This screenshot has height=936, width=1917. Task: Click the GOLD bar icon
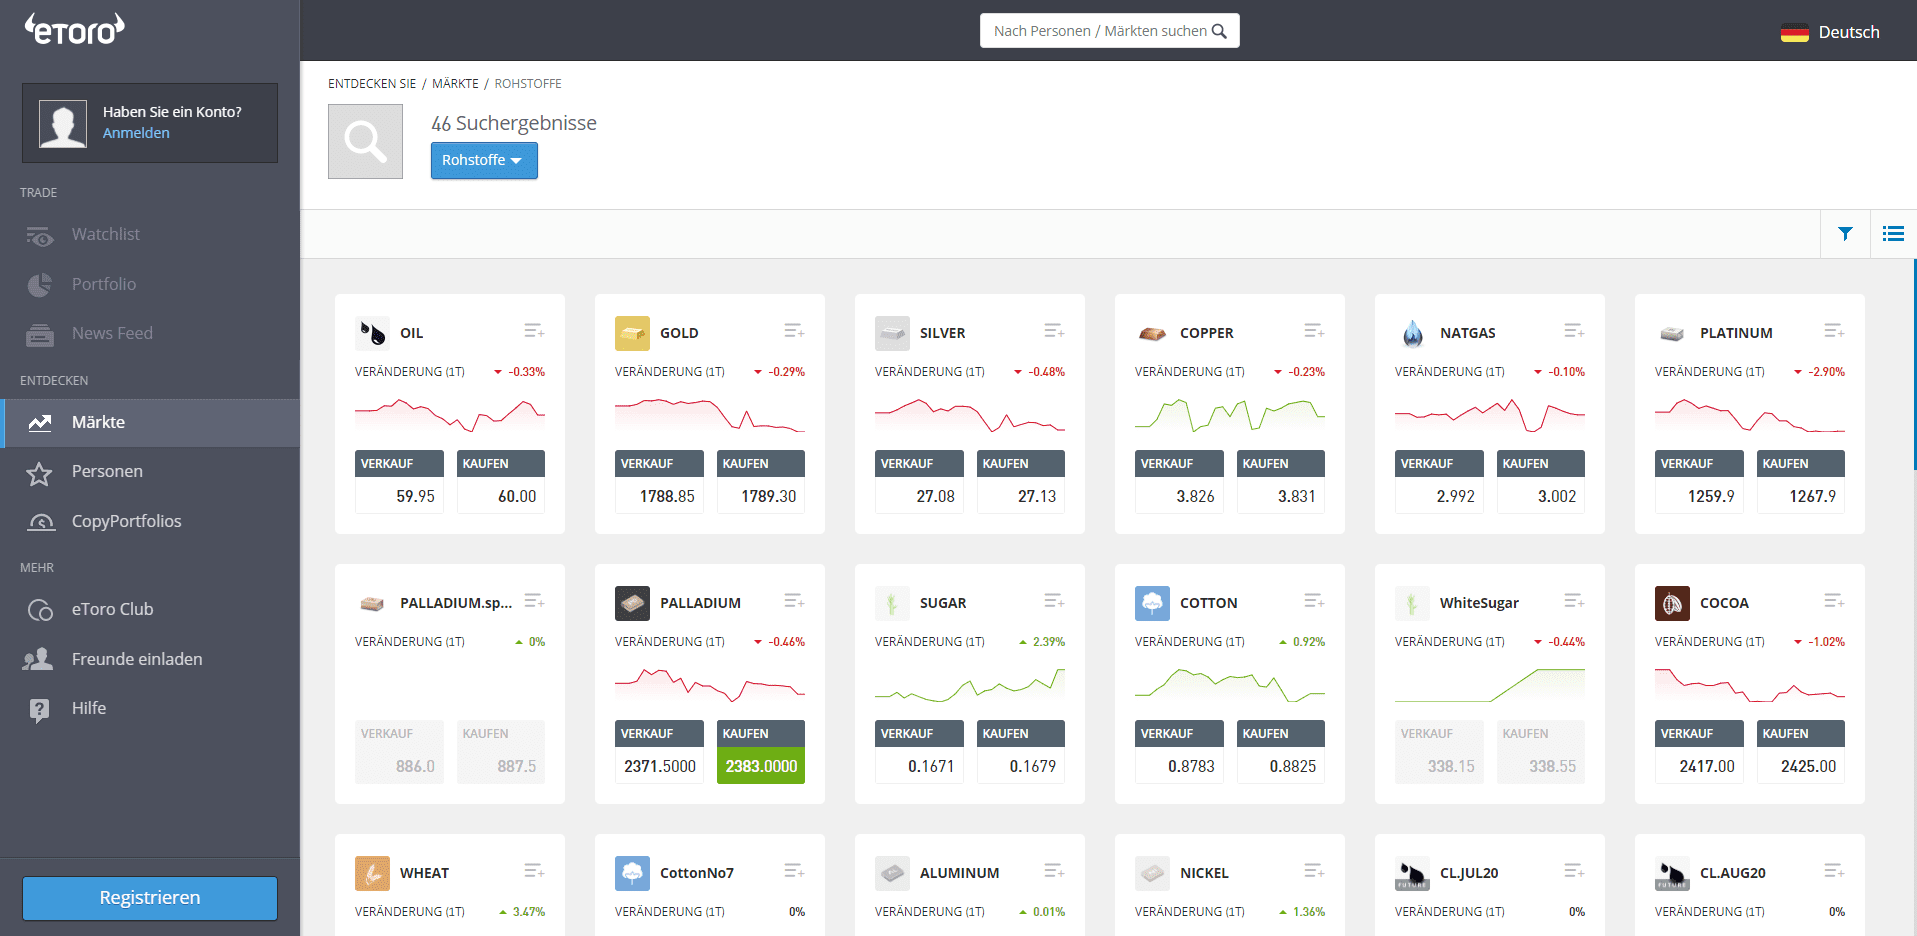[x=632, y=333]
